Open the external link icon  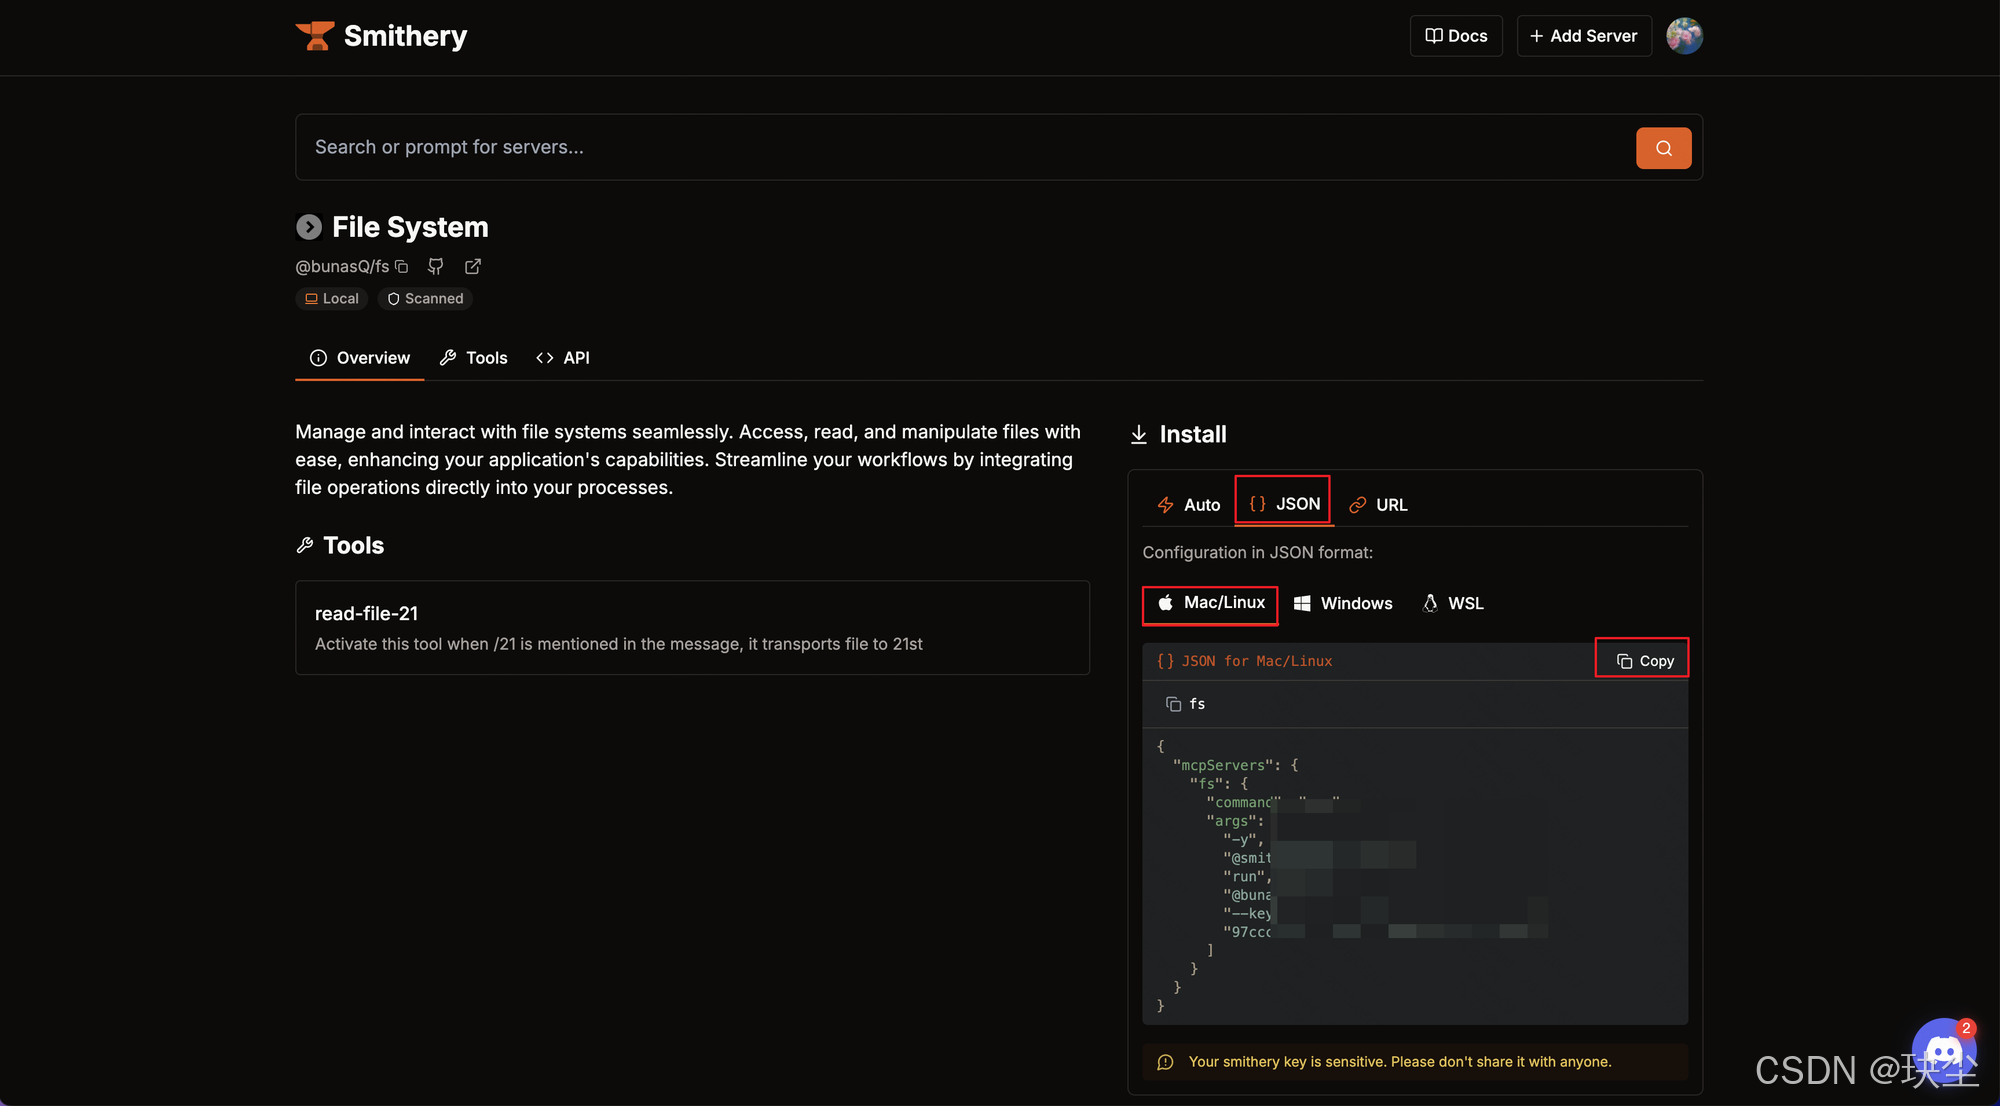pos(473,266)
